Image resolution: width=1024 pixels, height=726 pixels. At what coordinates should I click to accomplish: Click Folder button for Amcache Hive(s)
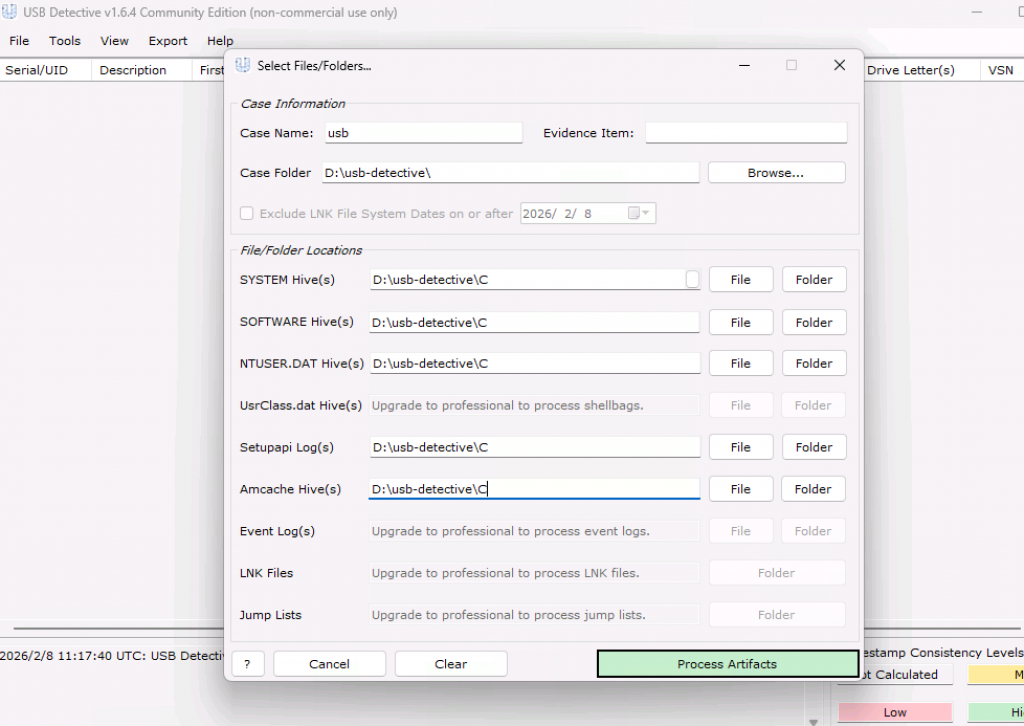(813, 489)
